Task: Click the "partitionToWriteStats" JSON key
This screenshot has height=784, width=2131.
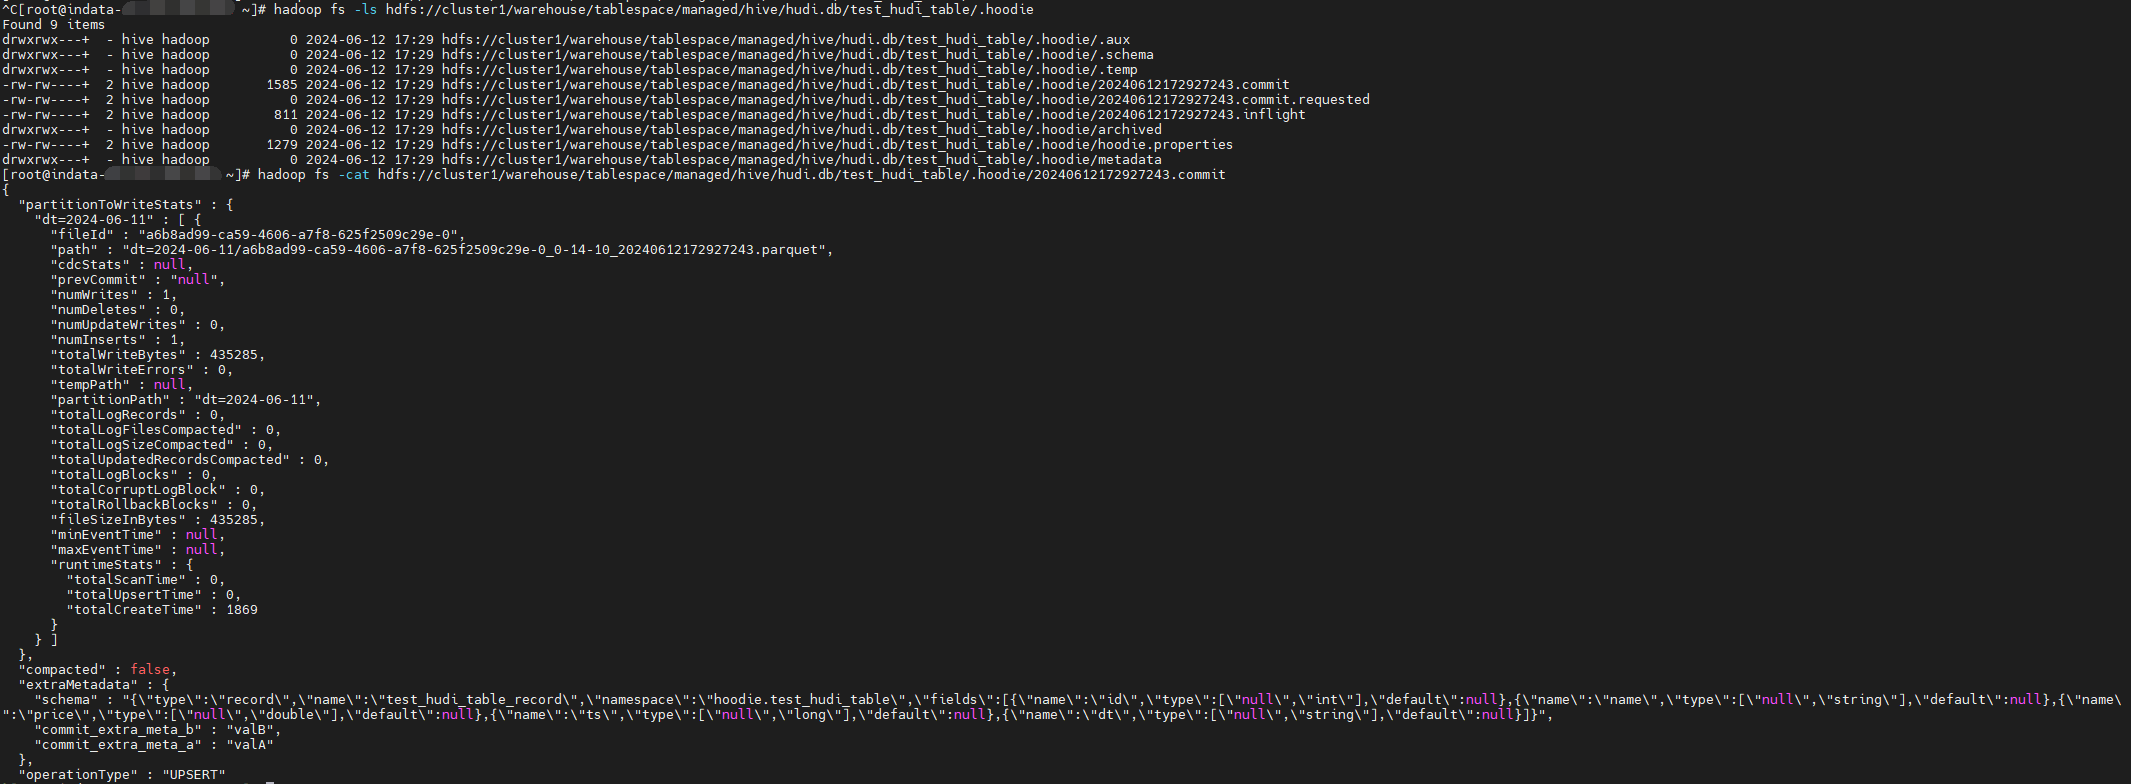Action: pyautogui.click(x=110, y=205)
